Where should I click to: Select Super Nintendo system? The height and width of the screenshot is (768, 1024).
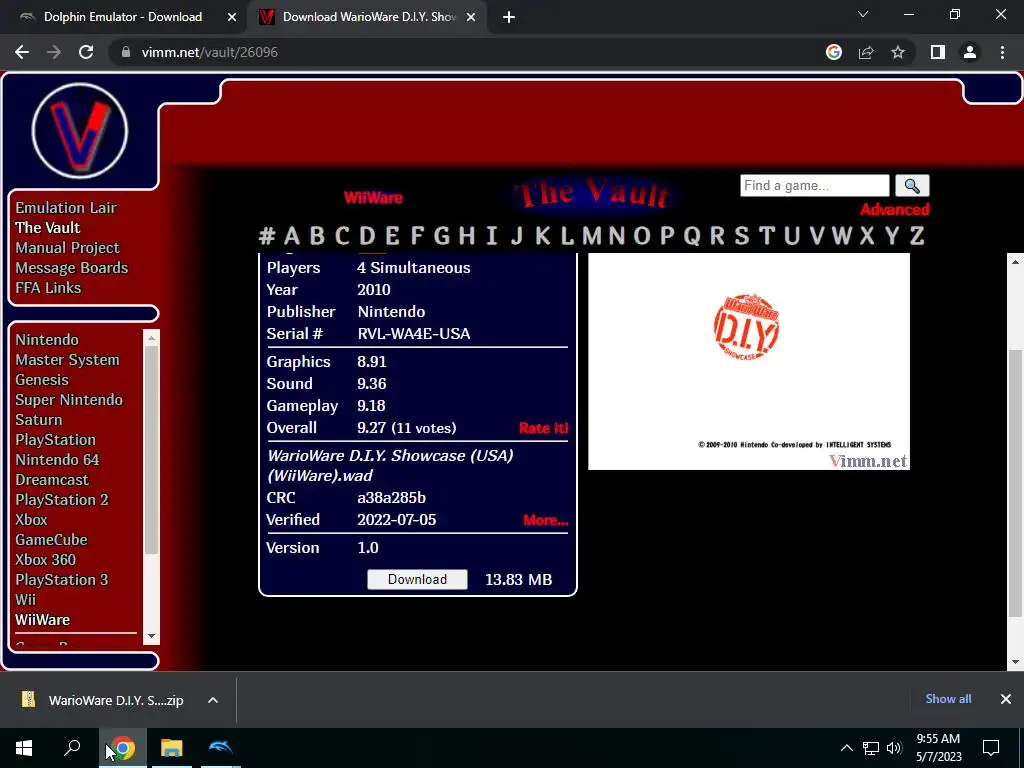click(69, 400)
